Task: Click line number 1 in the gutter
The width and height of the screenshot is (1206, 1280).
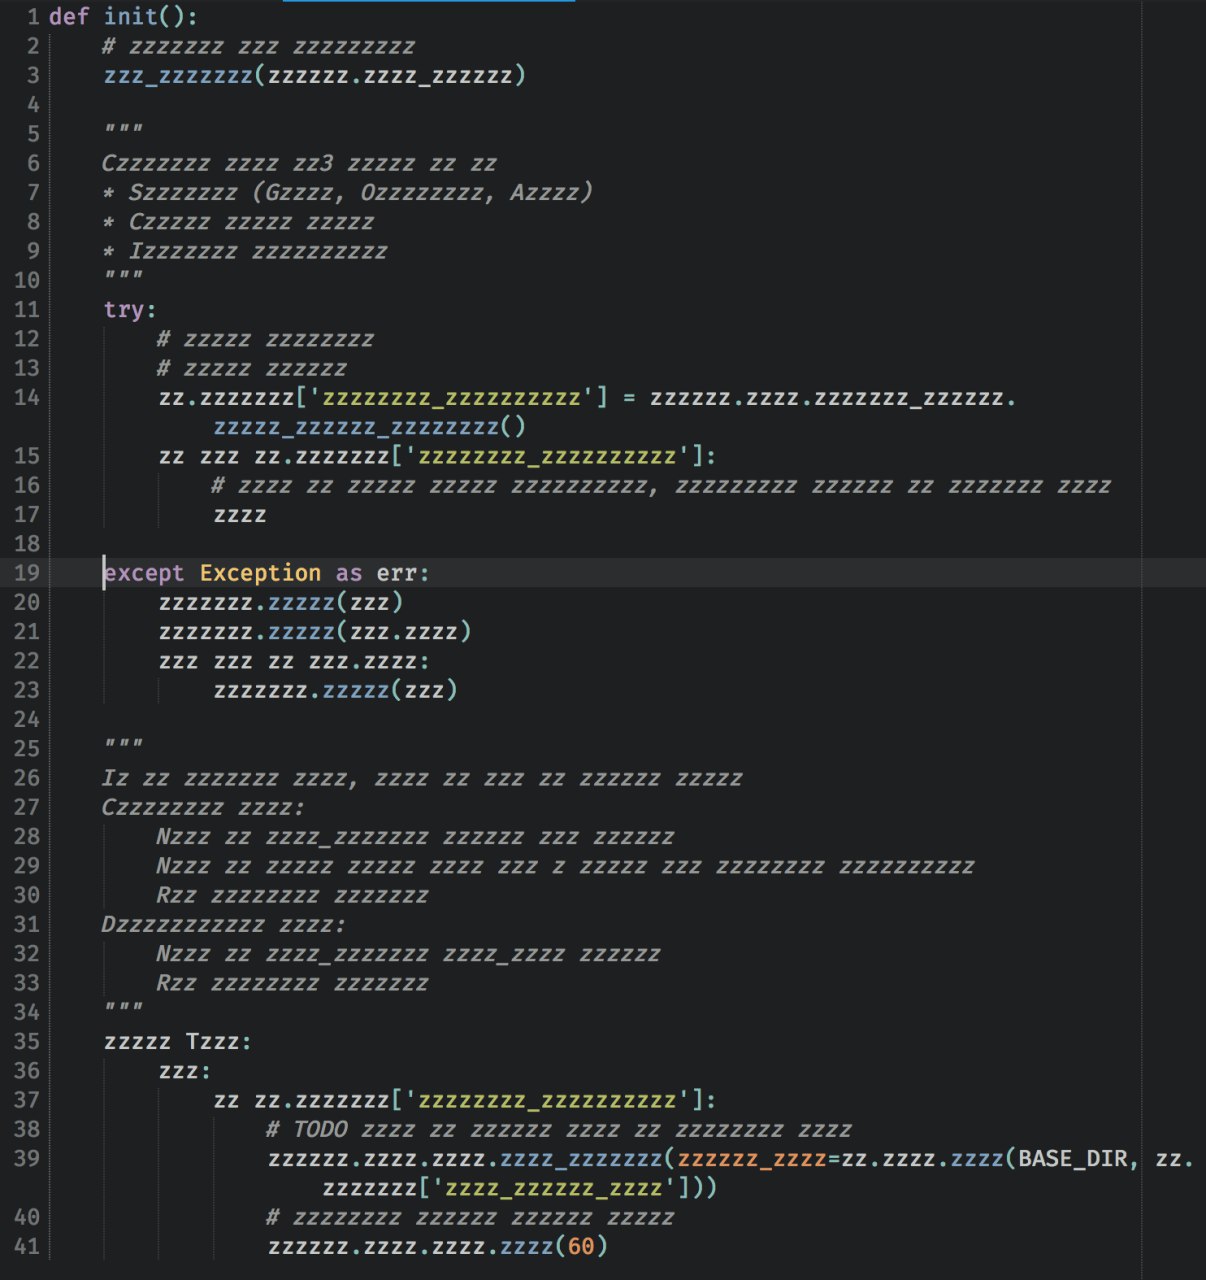Action: click(x=33, y=17)
